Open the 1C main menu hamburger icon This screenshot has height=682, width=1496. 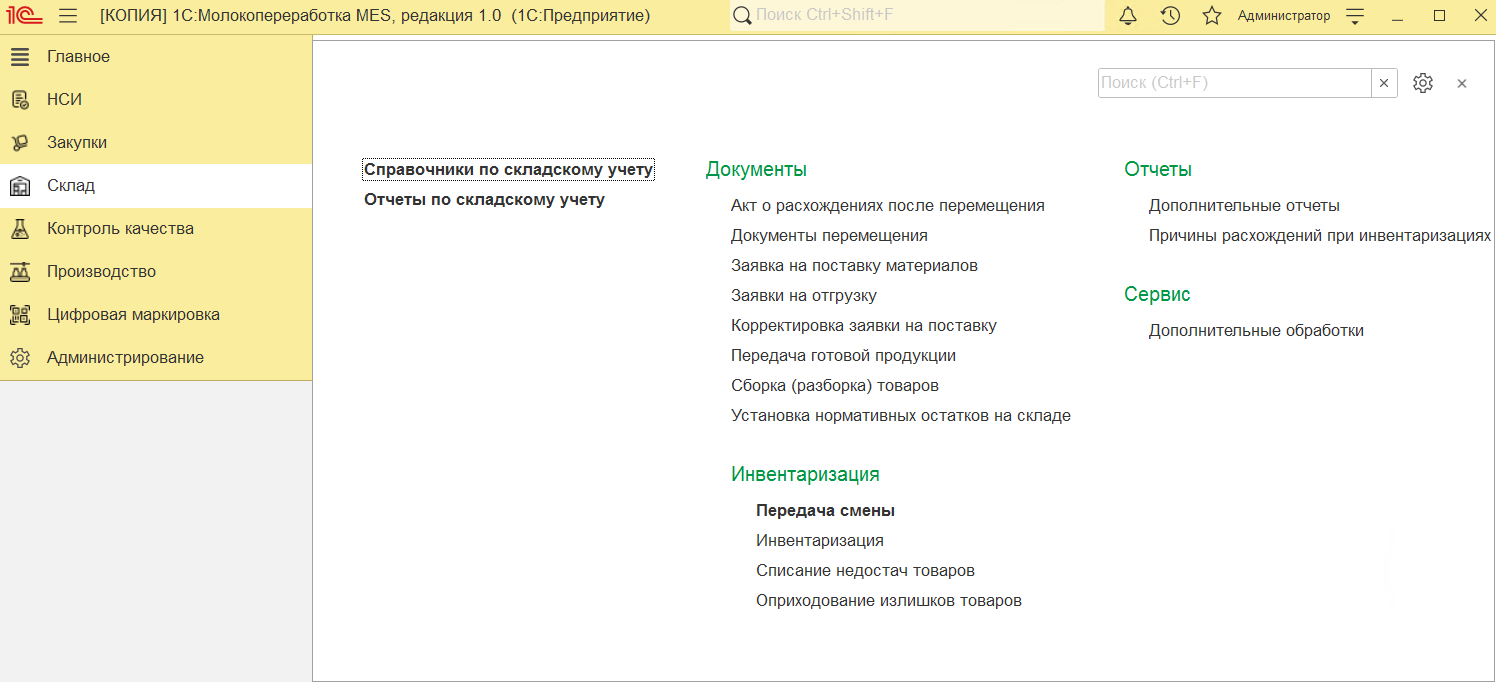pos(68,16)
